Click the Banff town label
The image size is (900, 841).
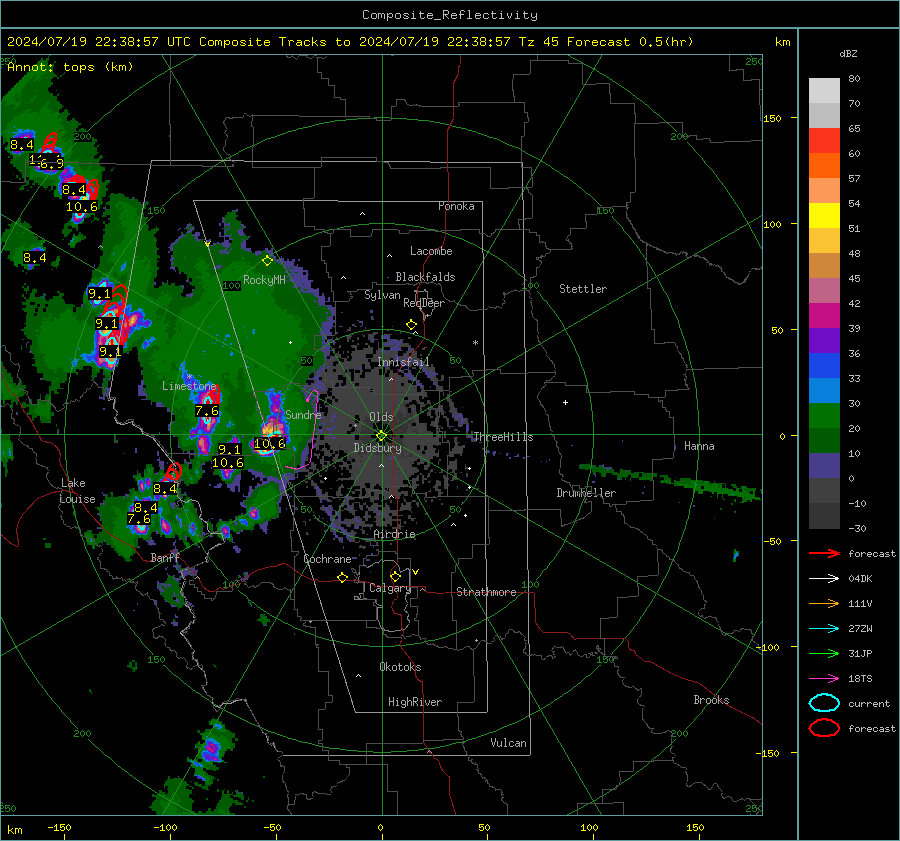[165, 557]
